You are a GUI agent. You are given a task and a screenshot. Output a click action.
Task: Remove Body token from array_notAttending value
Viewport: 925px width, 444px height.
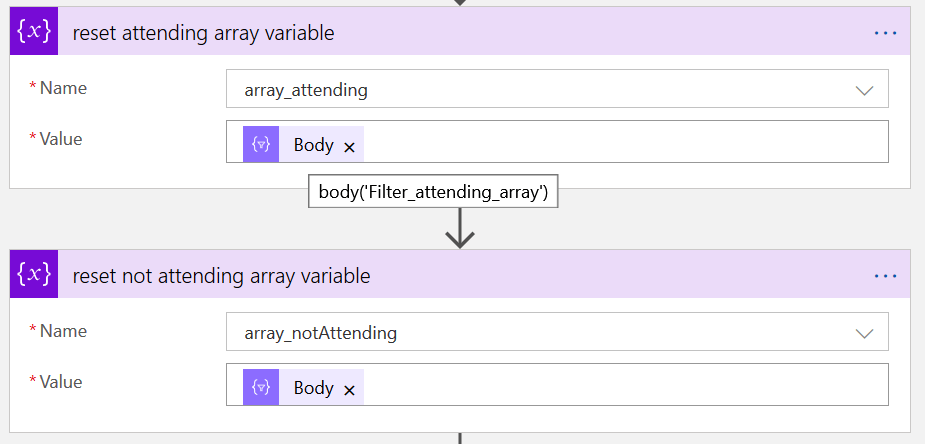click(x=349, y=389)
